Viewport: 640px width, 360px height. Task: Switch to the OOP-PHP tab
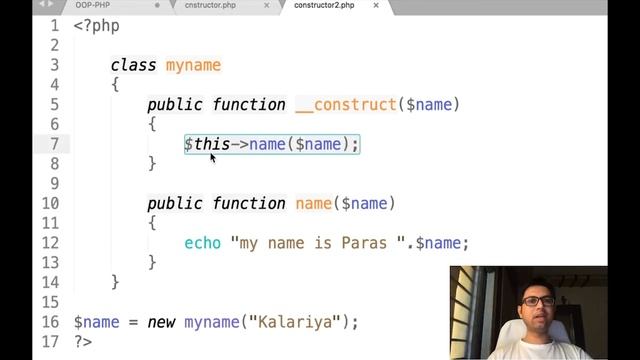point(93,5)
